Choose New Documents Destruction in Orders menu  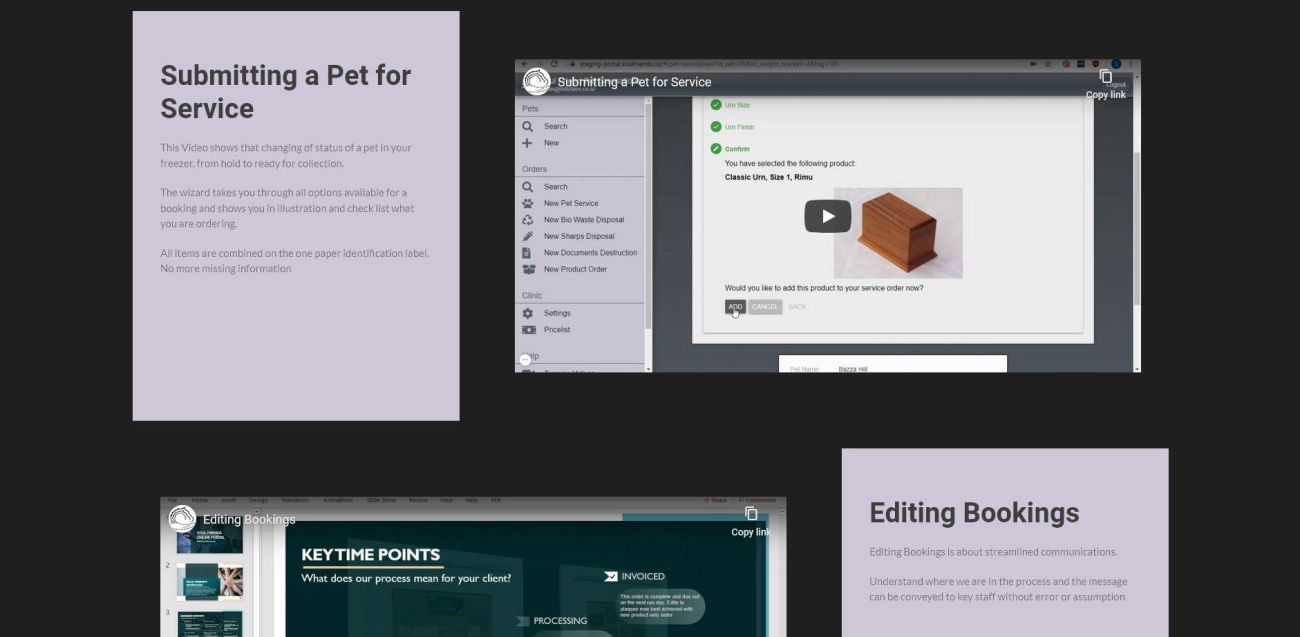click(590, 253)
